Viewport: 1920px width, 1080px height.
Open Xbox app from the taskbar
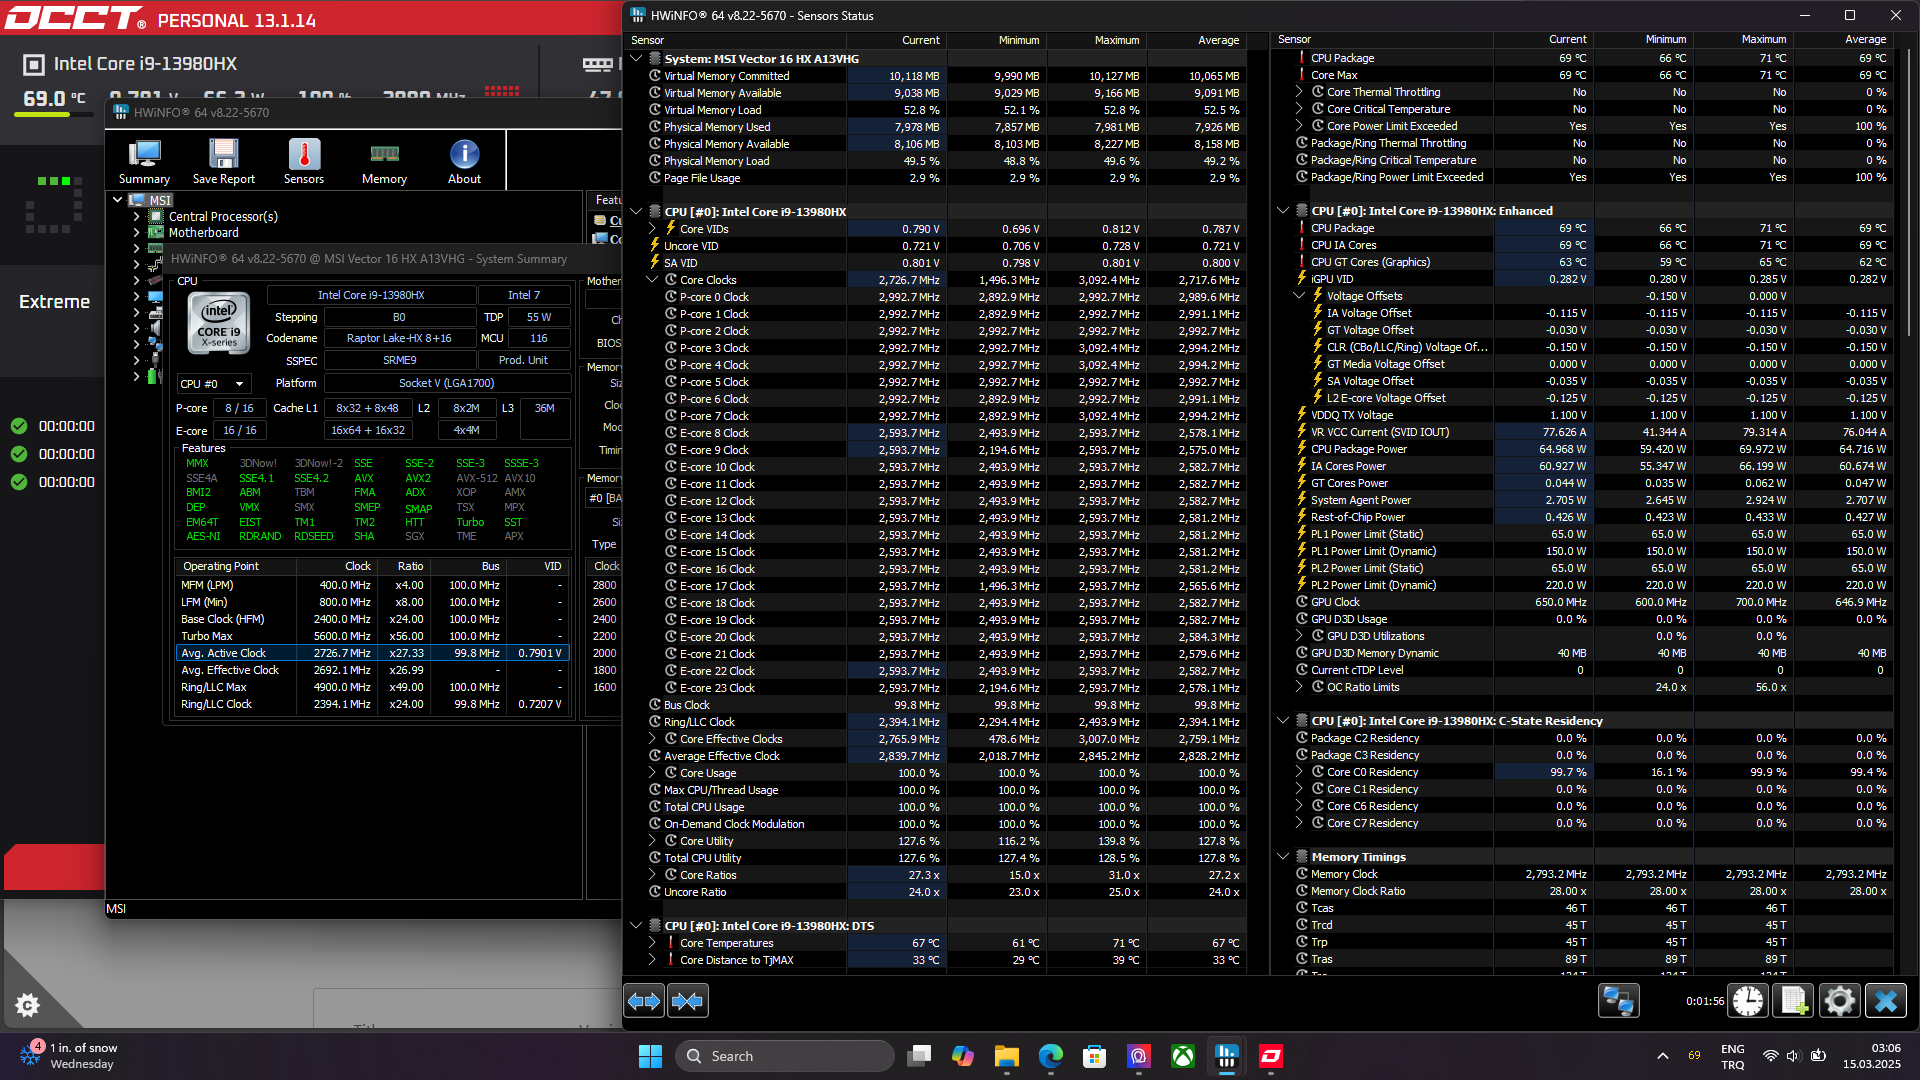tap(1183, 1056)
